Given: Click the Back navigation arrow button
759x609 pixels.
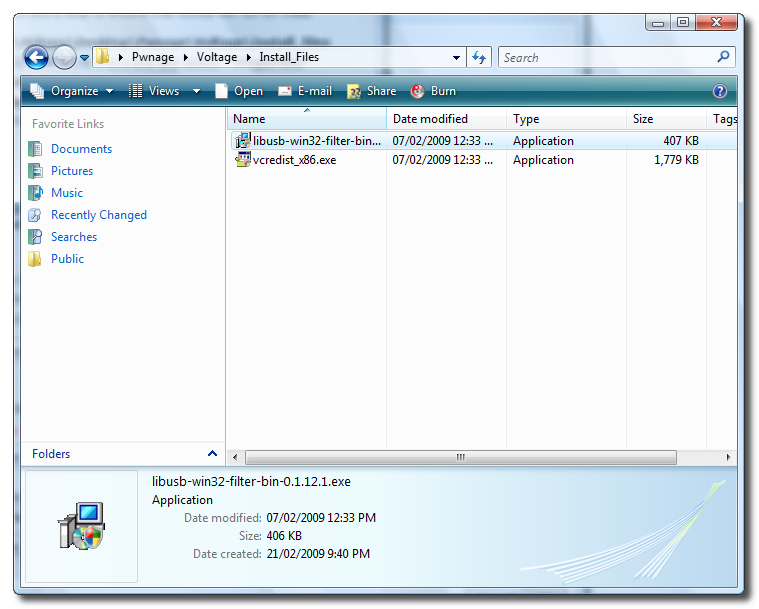Looking at the screenshot, I should click(x=36, y=58).
